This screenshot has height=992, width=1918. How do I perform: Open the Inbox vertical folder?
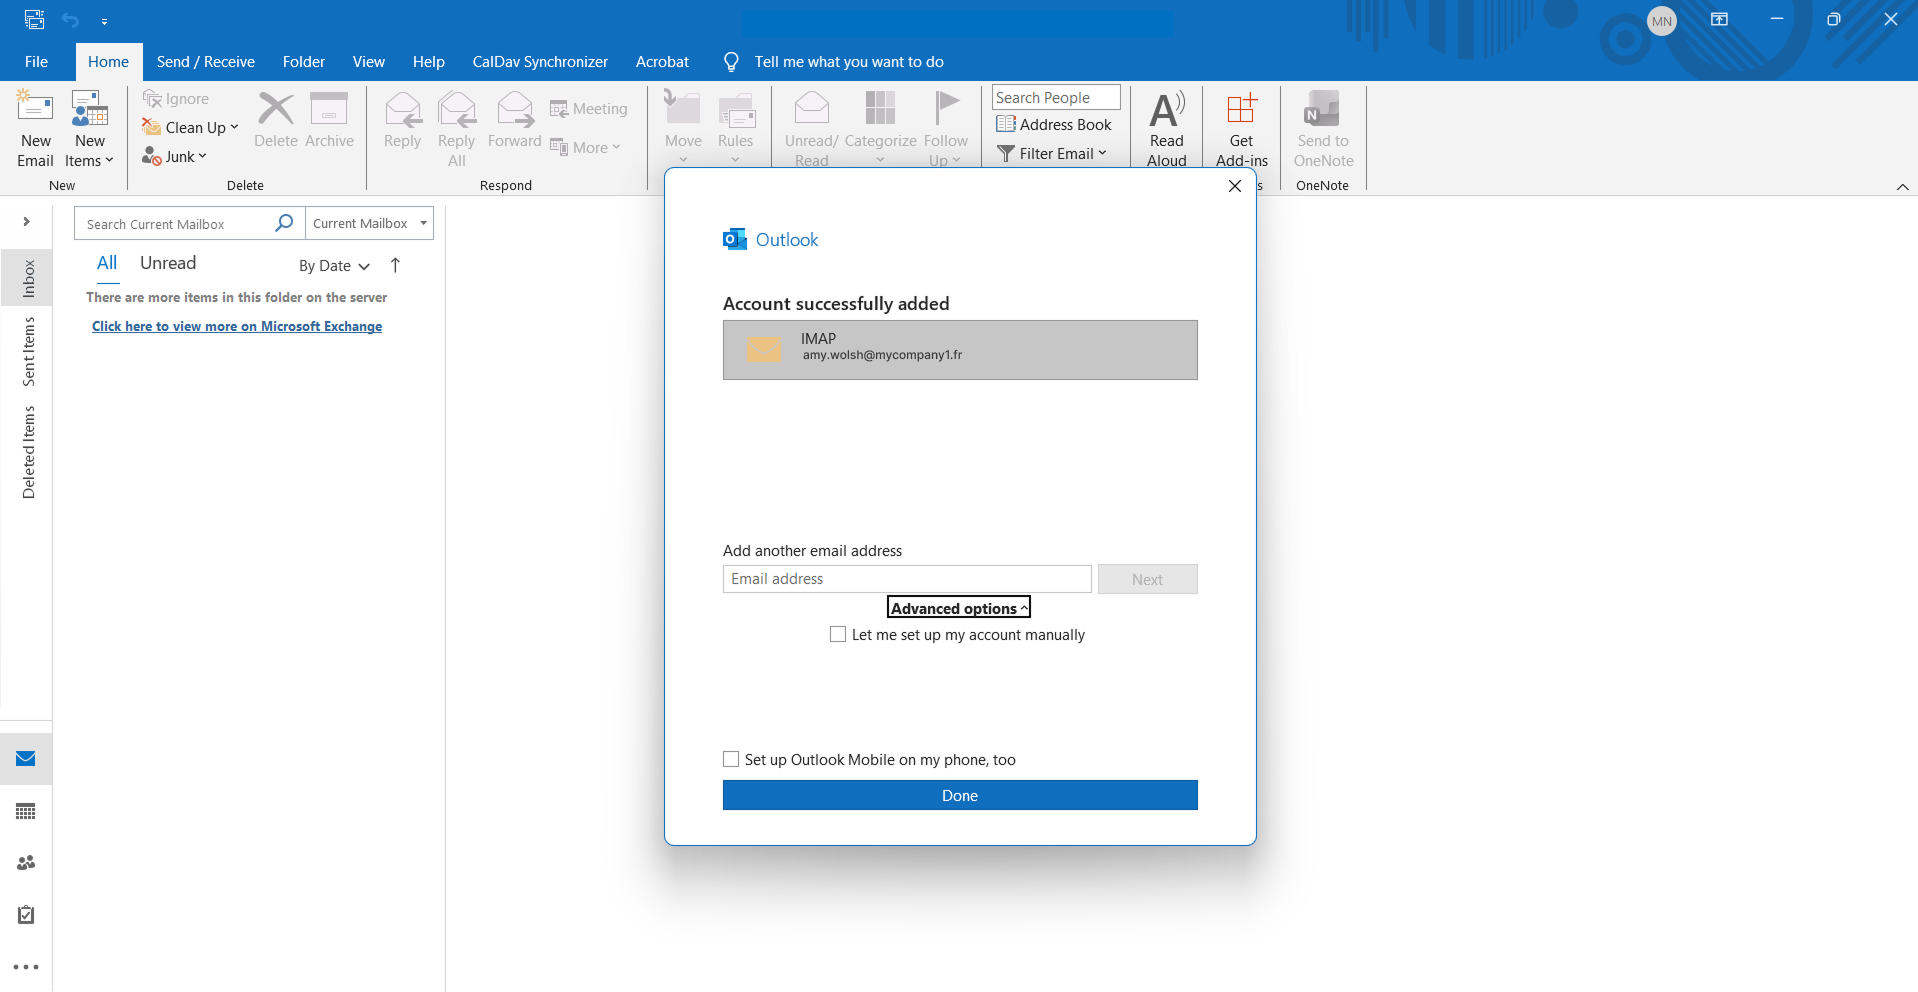click(28, 278)
